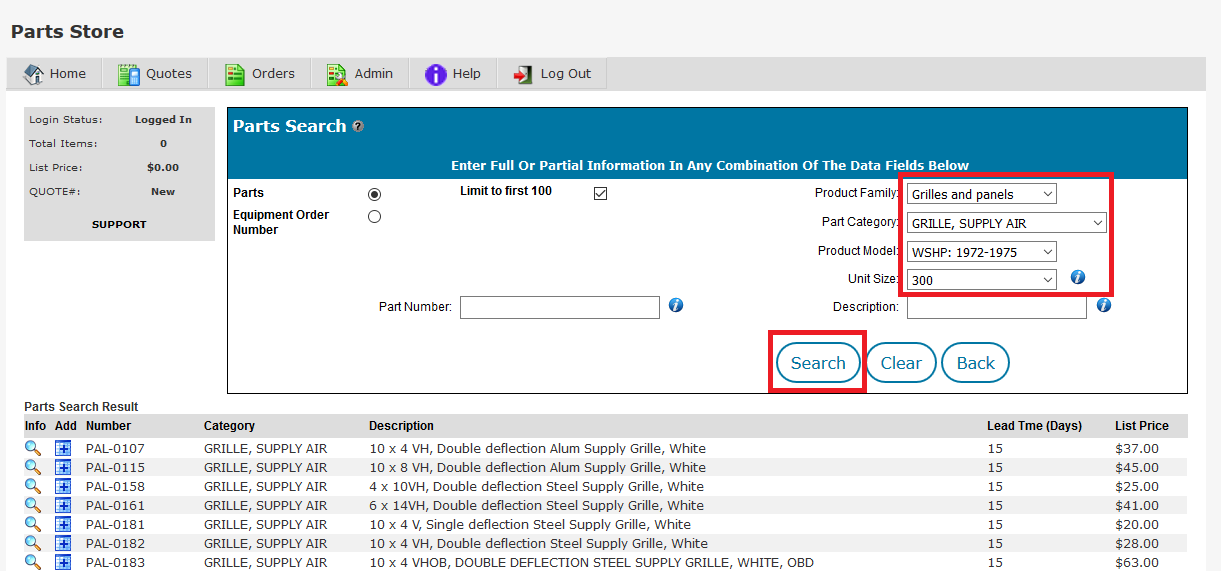Open the Product Model dropdown
The width and height of the screenshot is (1221, 571).
pos(982,252)
